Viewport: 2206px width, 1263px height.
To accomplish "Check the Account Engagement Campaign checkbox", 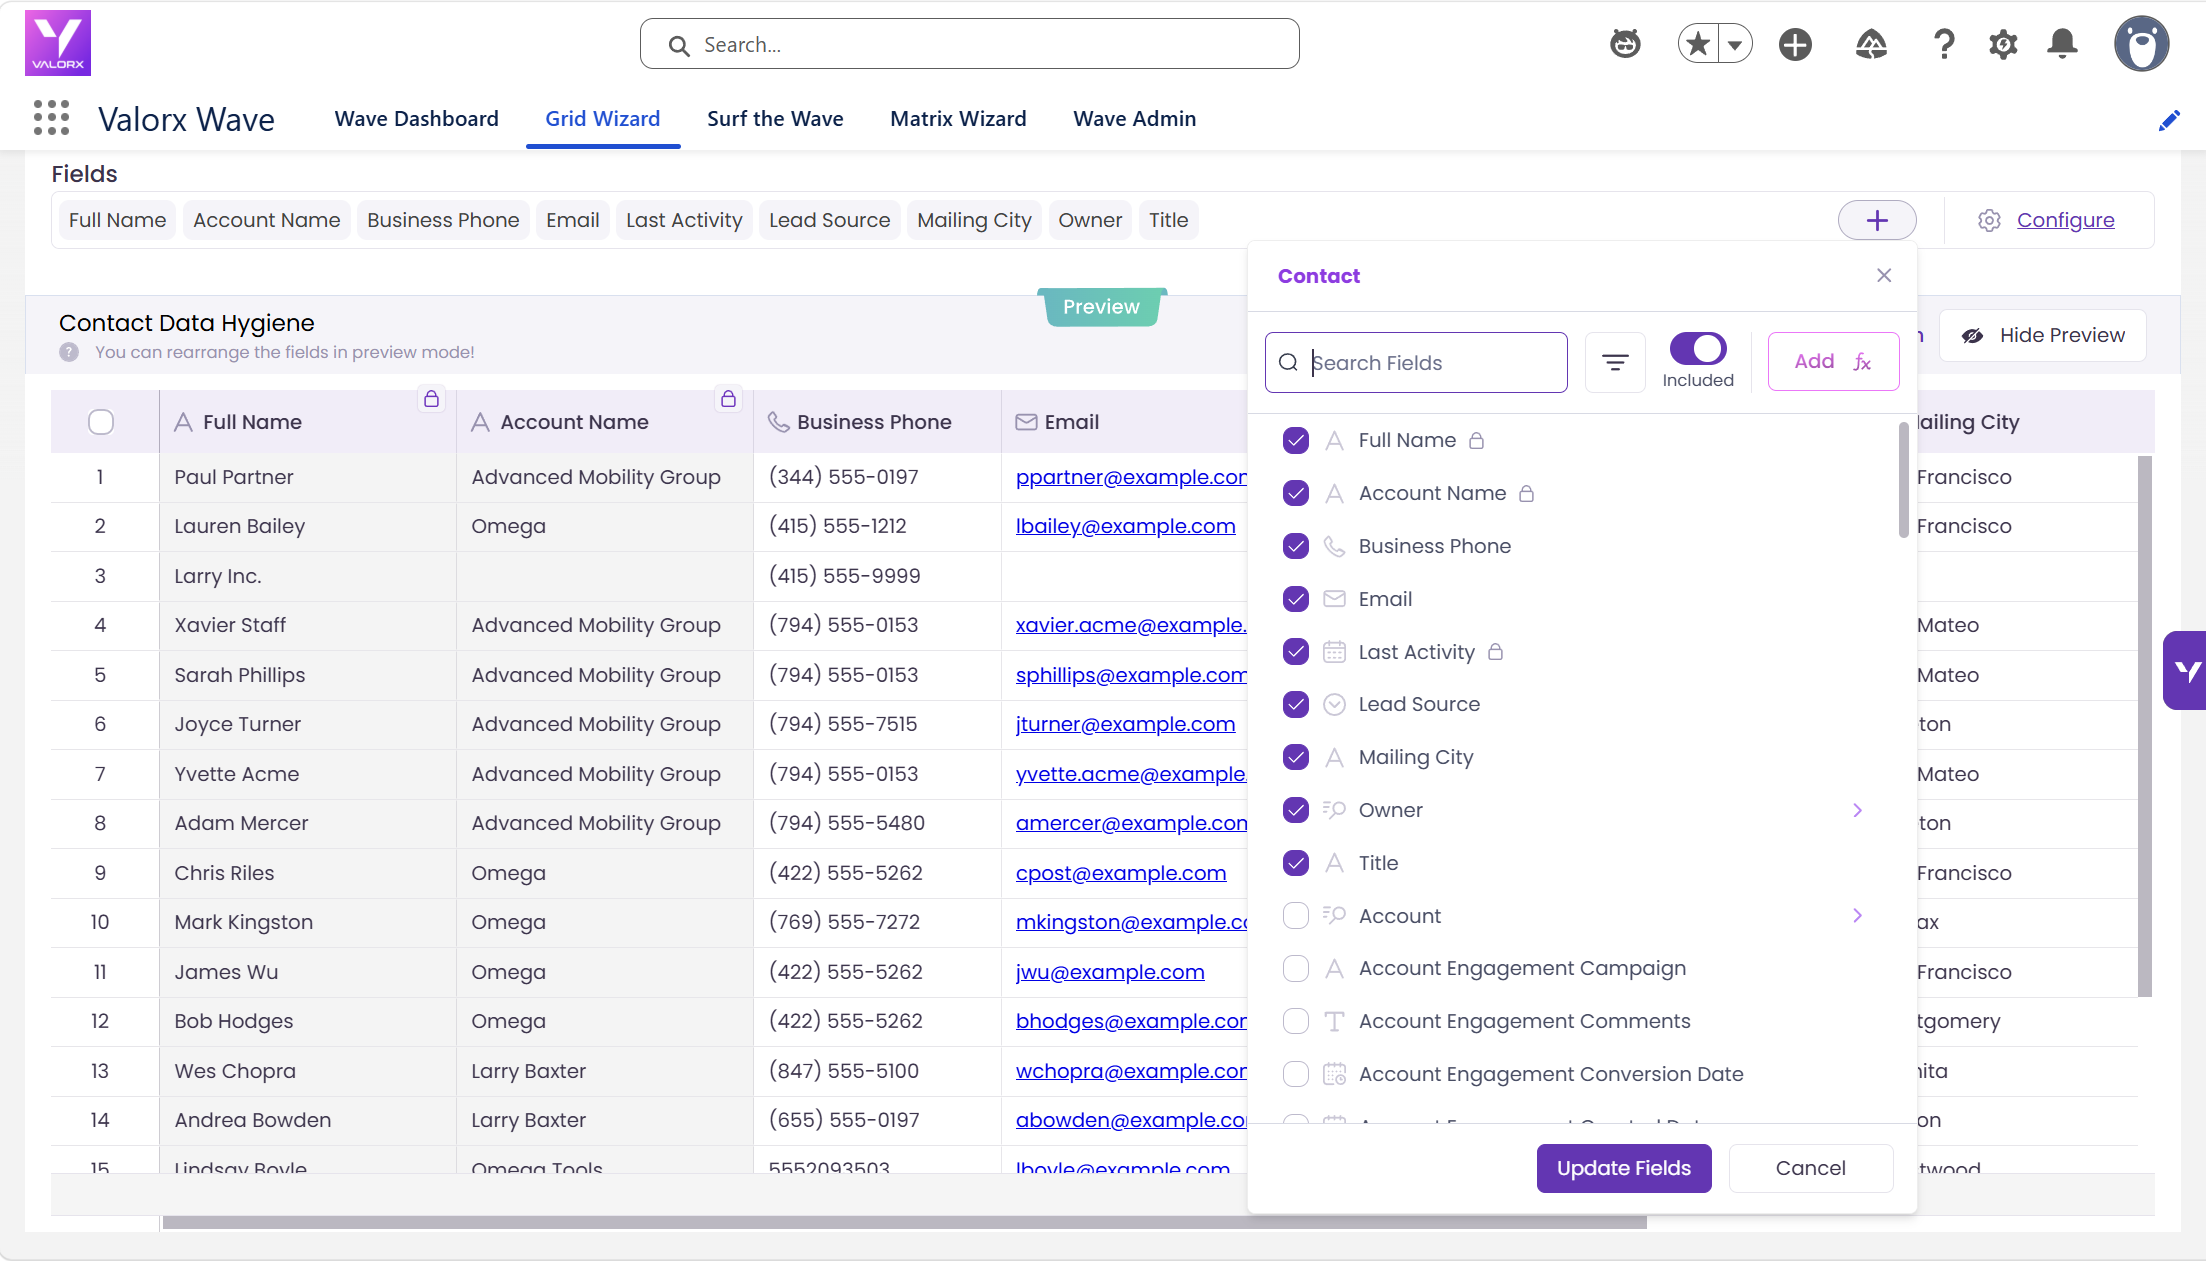I will 1296,968.
